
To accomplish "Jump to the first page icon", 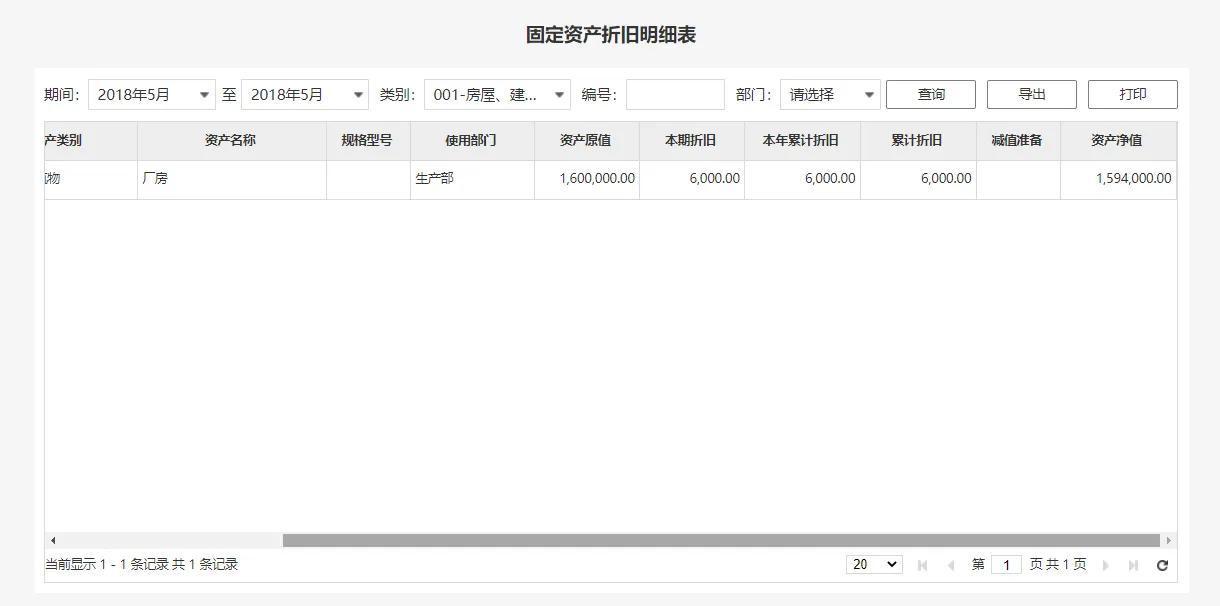I will (x=921, y=564).
